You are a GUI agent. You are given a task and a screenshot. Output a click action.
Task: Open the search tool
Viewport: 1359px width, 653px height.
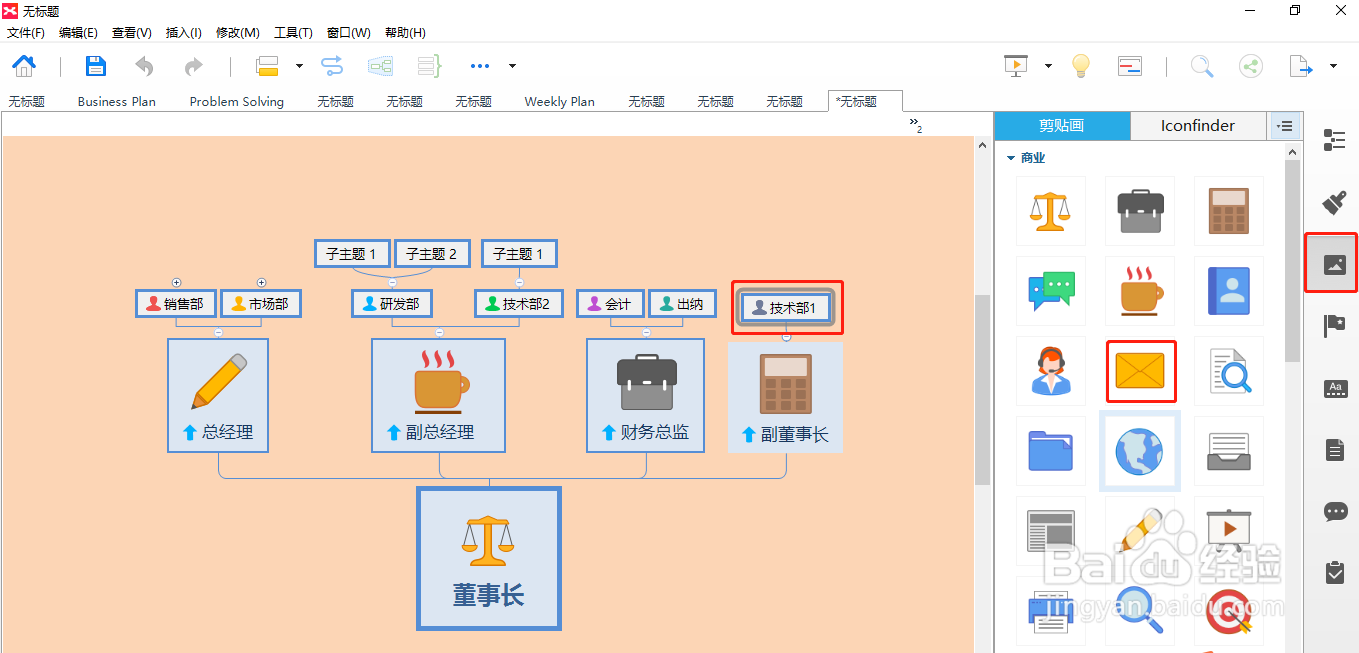pyautogui.click(x=1202, y=65)
